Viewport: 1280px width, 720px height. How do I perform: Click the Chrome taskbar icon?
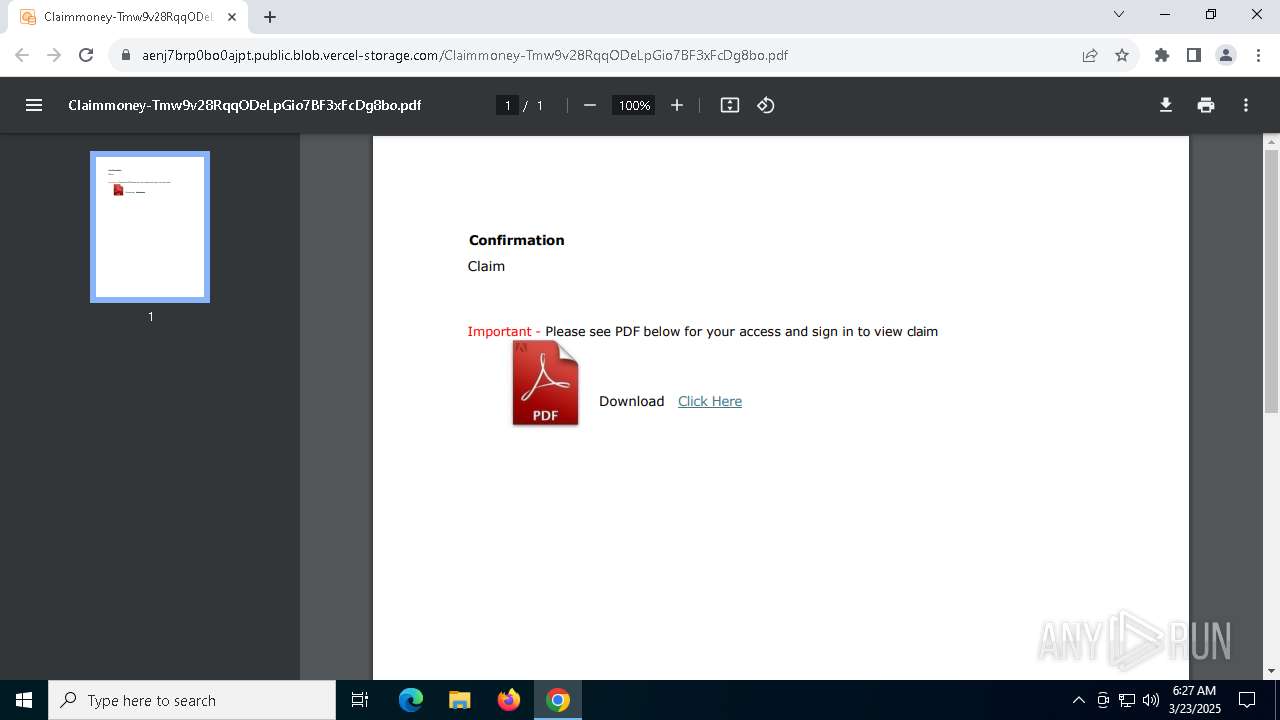pos(558,700)
